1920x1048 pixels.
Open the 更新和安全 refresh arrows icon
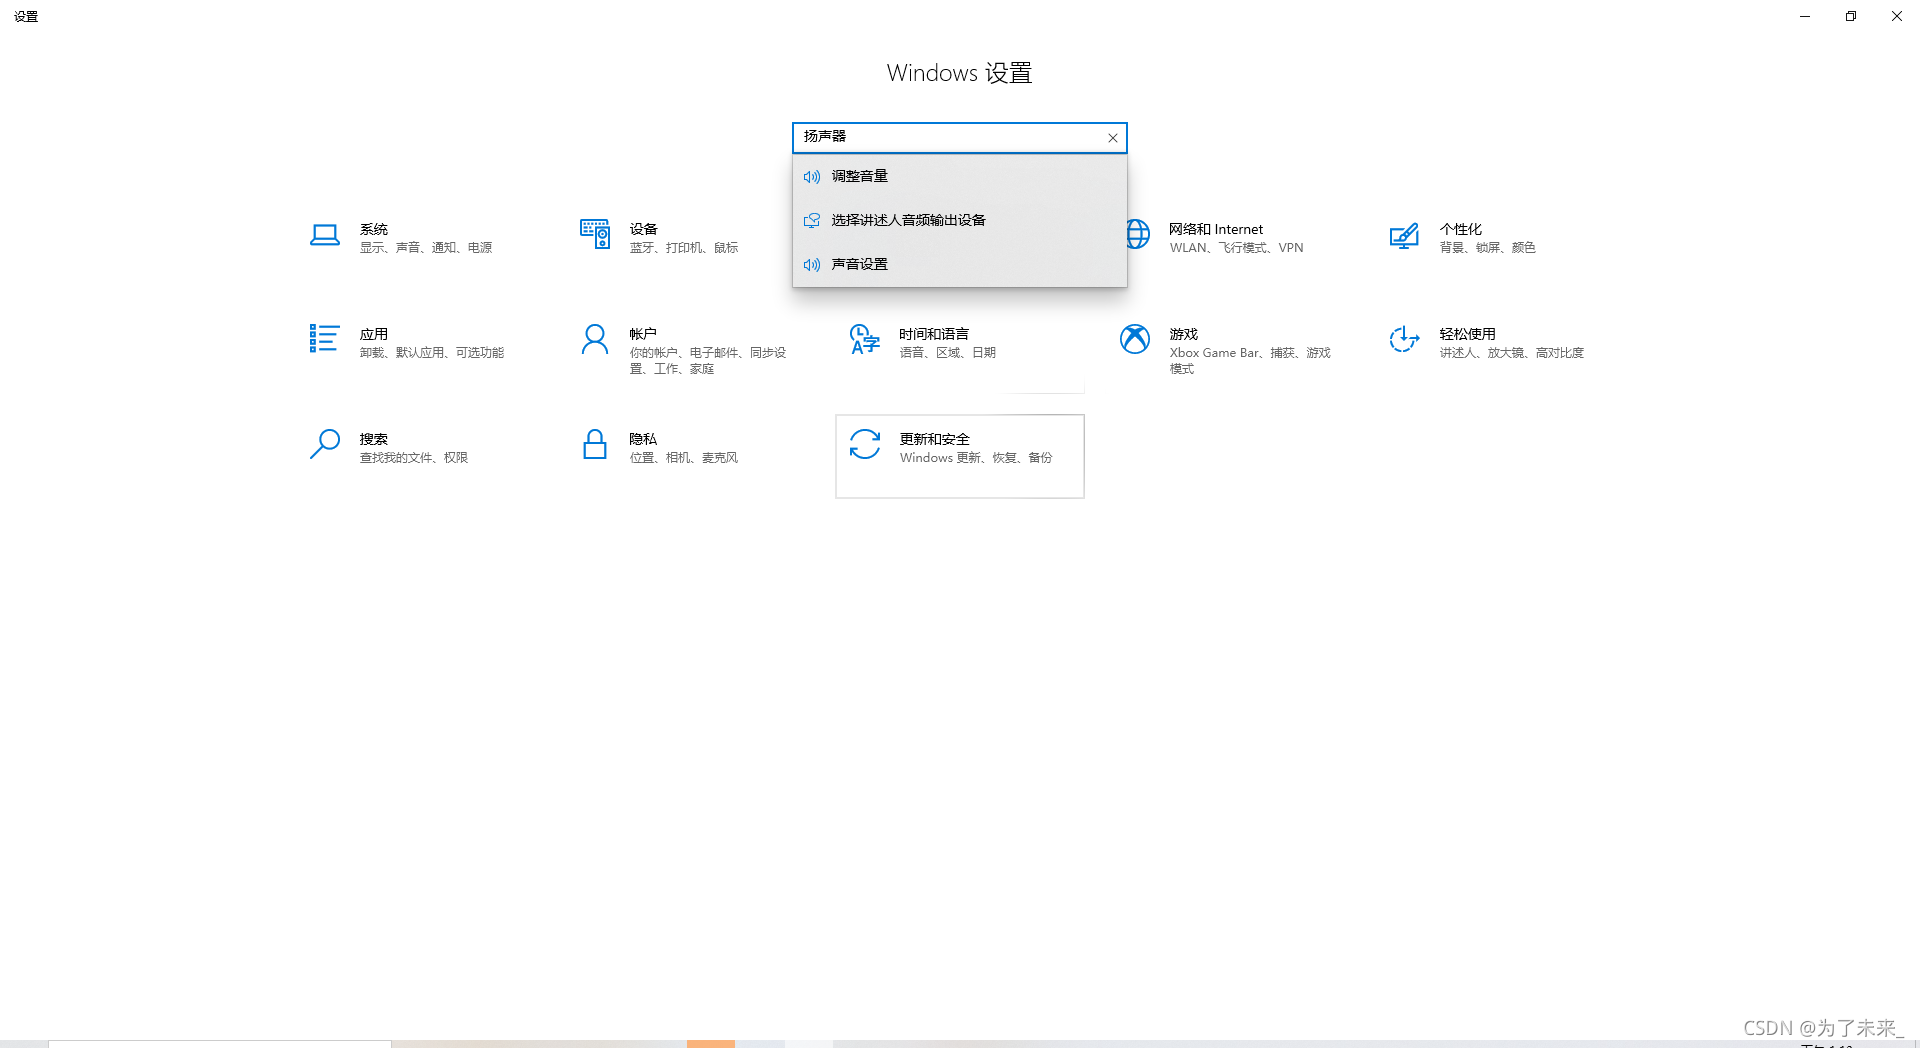(x=865, y=444)
